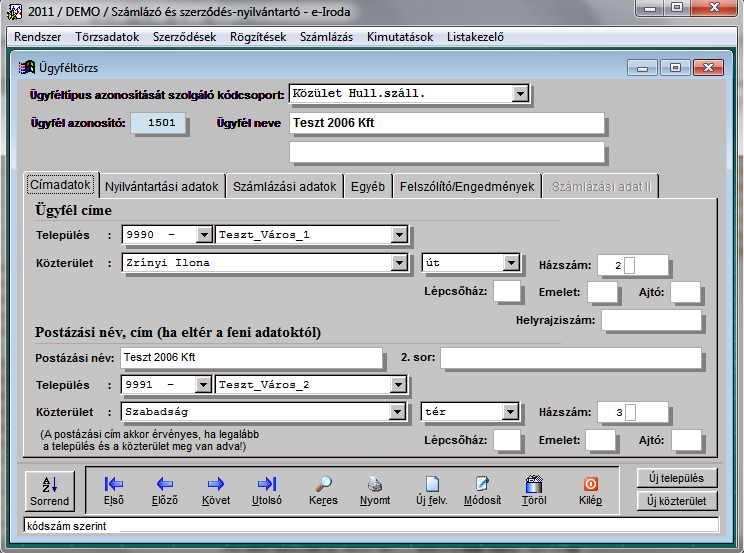Expand the Zrínyi Ilona street name dropdown
The height and width of the screenshot is (553, 744).
coord(399,263)
